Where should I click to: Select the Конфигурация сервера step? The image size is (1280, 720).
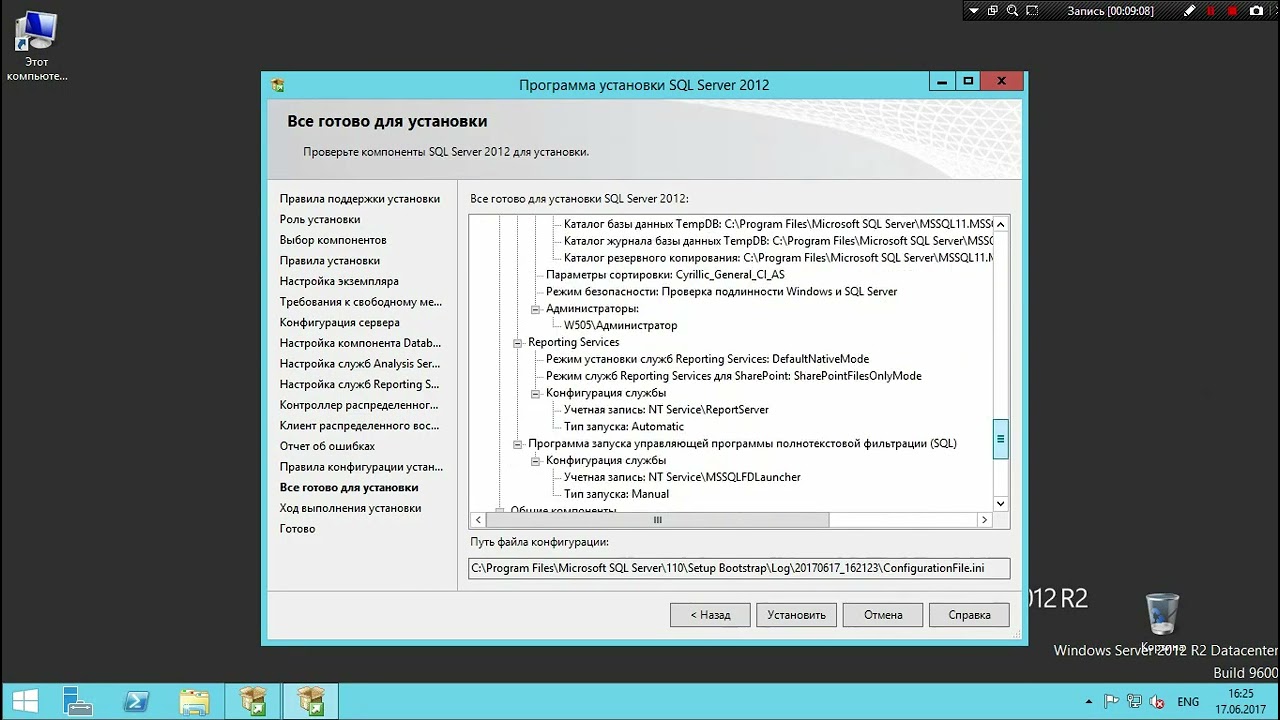click(340, 322)
